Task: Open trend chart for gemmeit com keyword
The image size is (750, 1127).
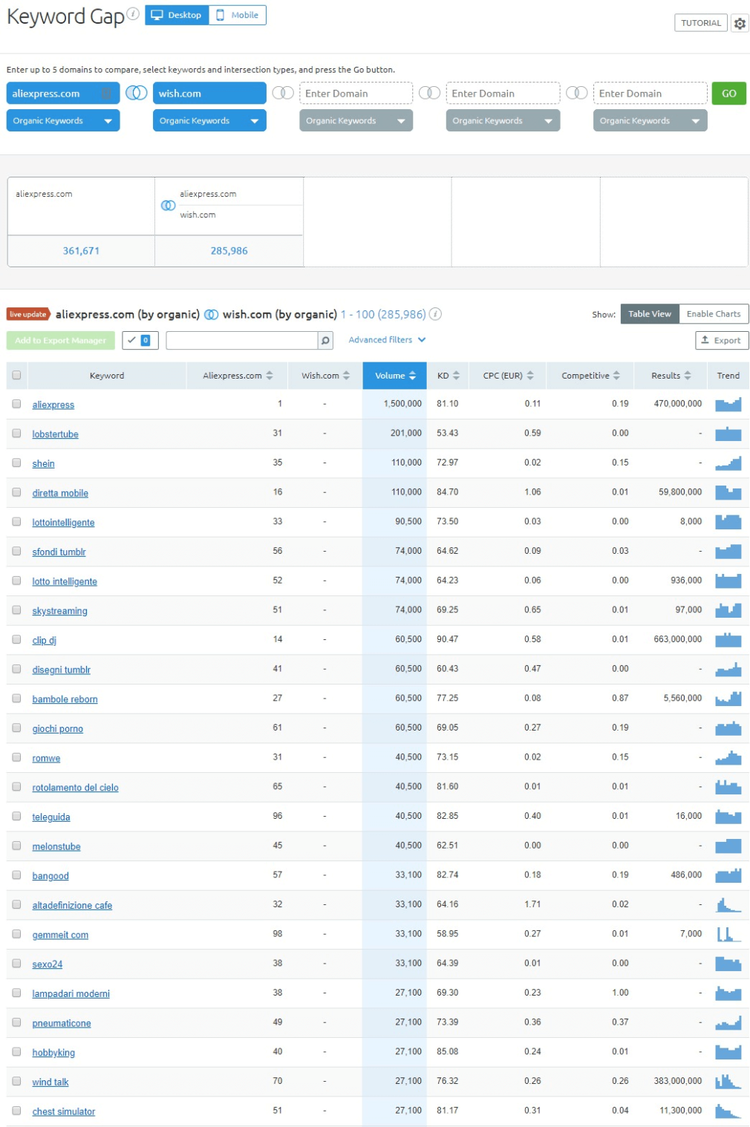Action: pos(728,934)
